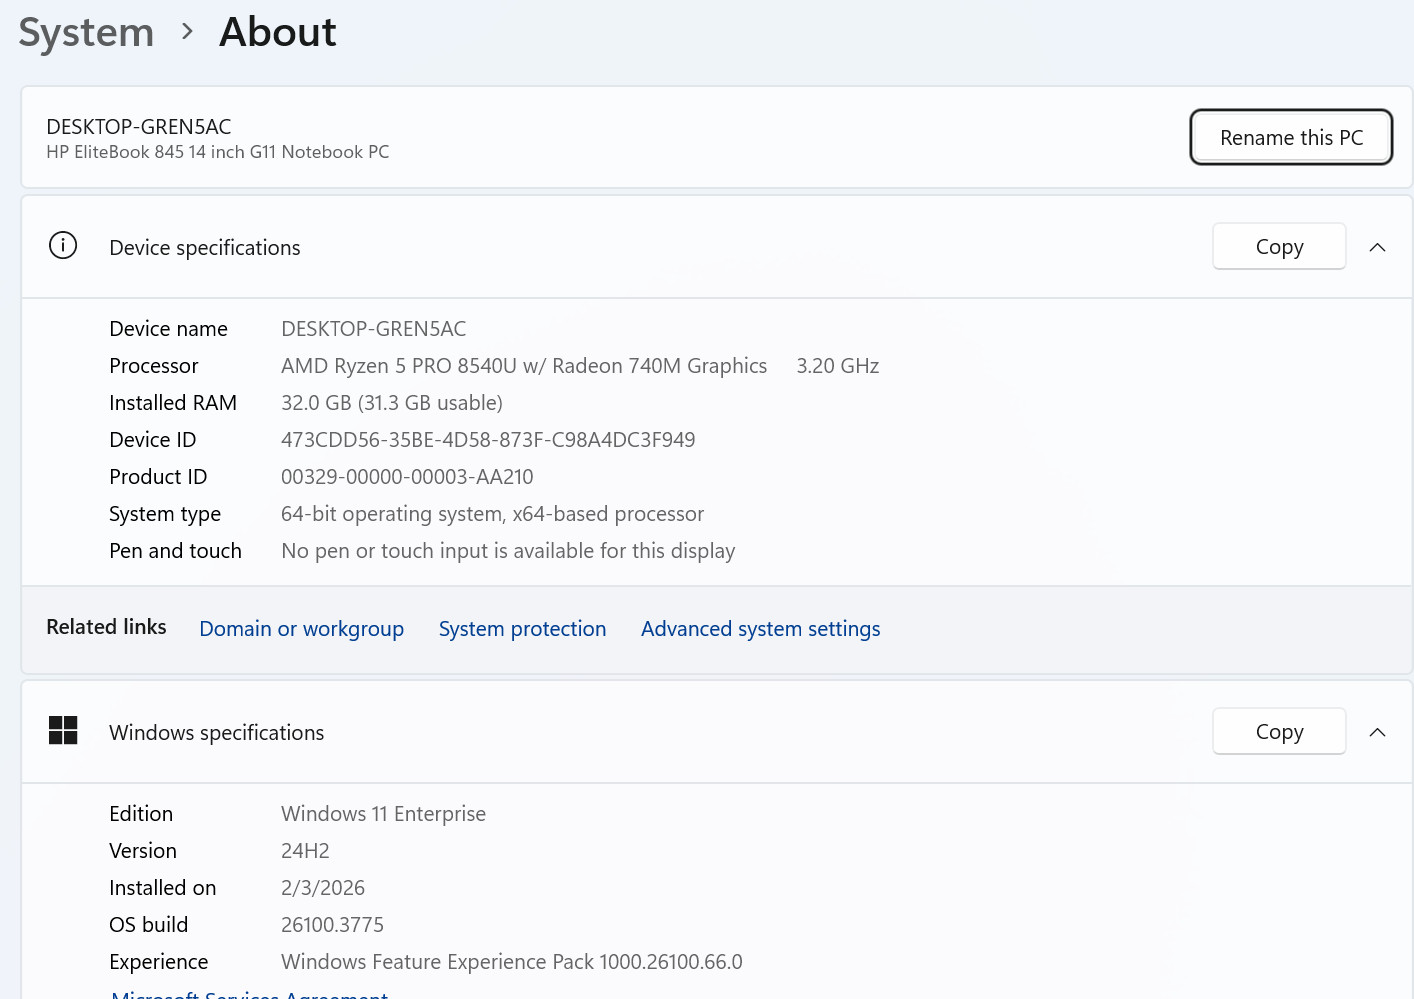Copy the Windows specifications

point(1279,731)
